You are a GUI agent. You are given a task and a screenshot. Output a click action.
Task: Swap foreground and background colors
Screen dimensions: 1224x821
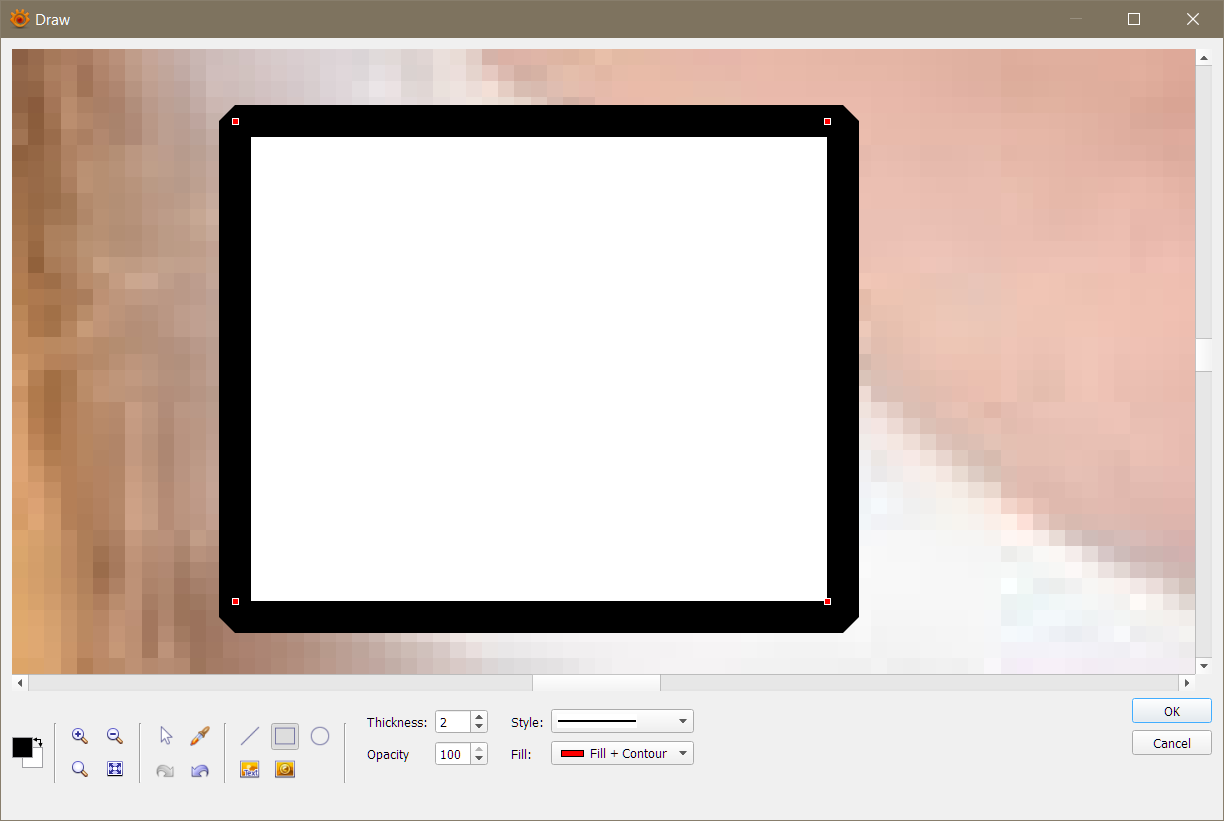[38, 742]
